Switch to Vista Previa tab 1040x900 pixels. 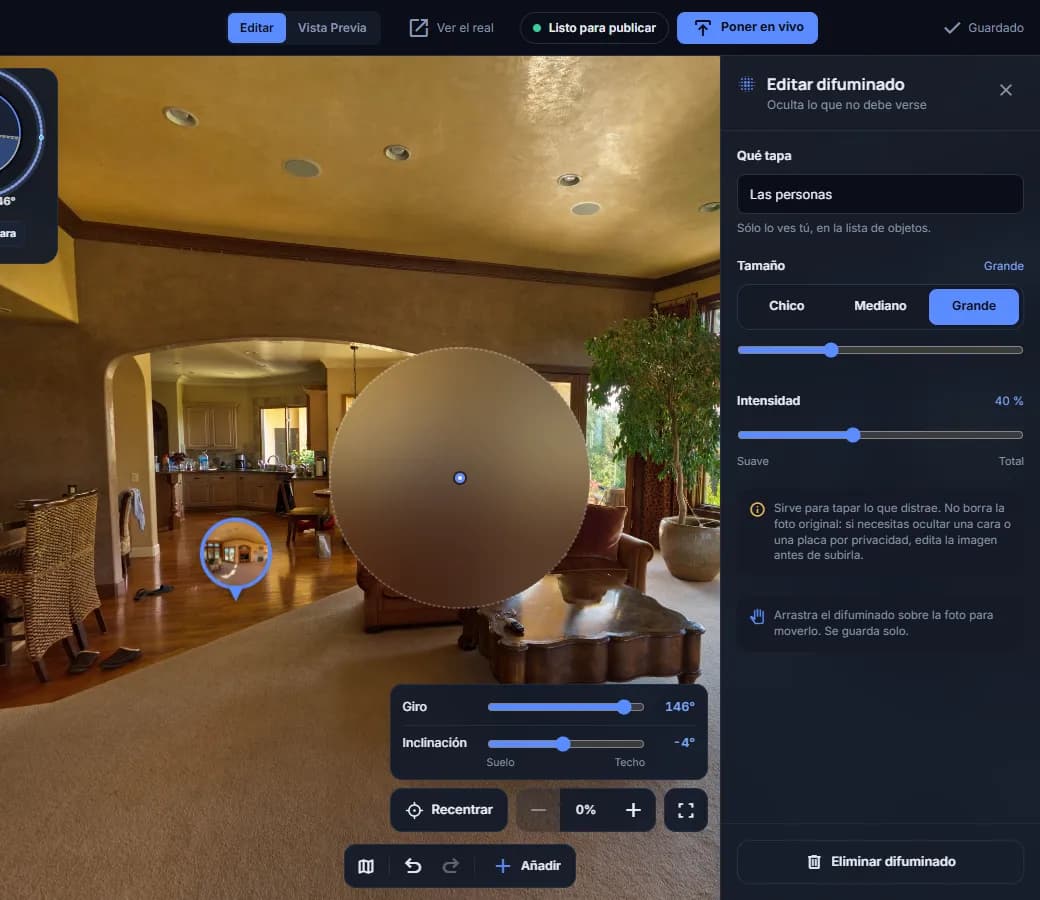(332, 28)
